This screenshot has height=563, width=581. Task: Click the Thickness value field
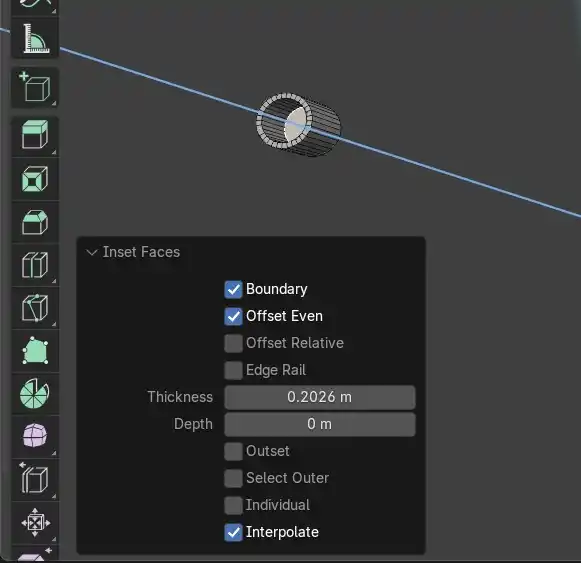320,397
